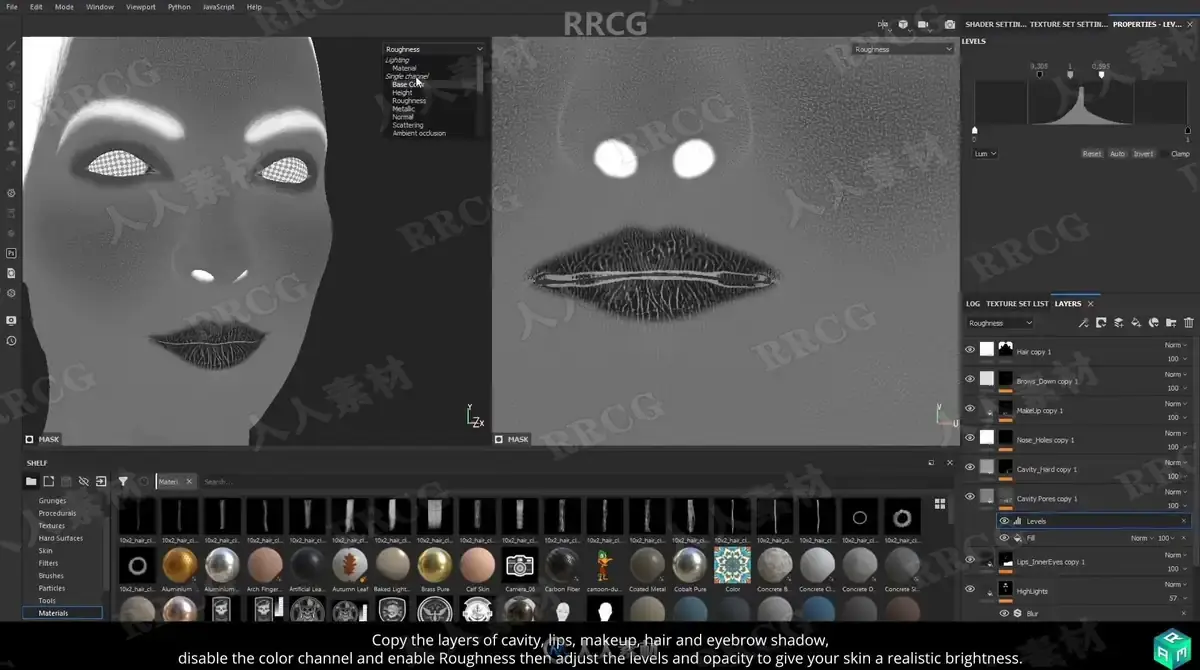
Task: Click the shelf import resource icon
Action: (x=101, y=481)
